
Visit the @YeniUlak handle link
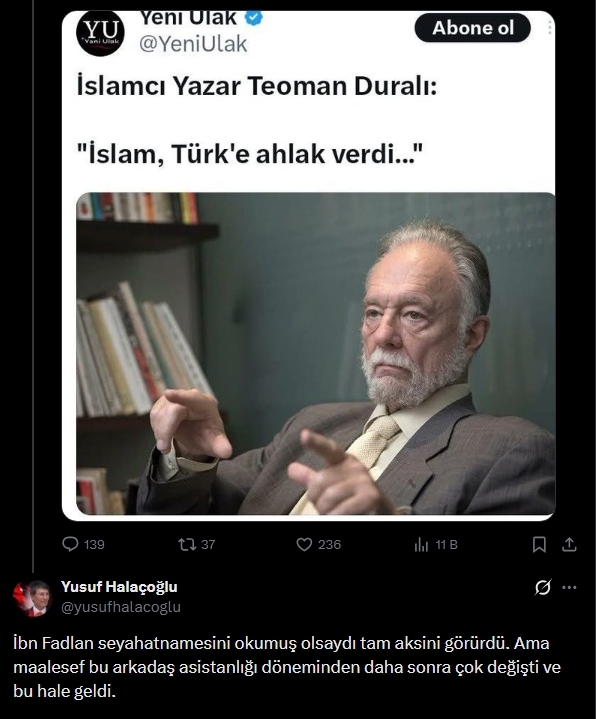click(x=193, y=44)
